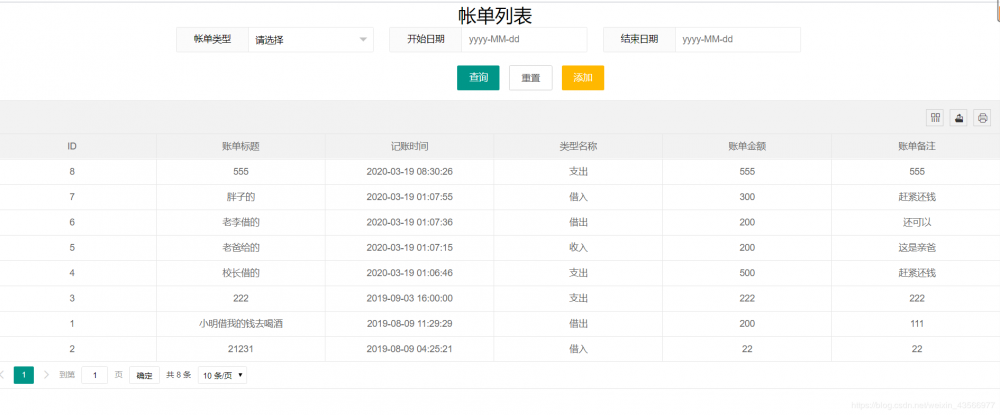1000x415 pixels.
Task: Click the amount cell 500
Action: pos(747,273)
